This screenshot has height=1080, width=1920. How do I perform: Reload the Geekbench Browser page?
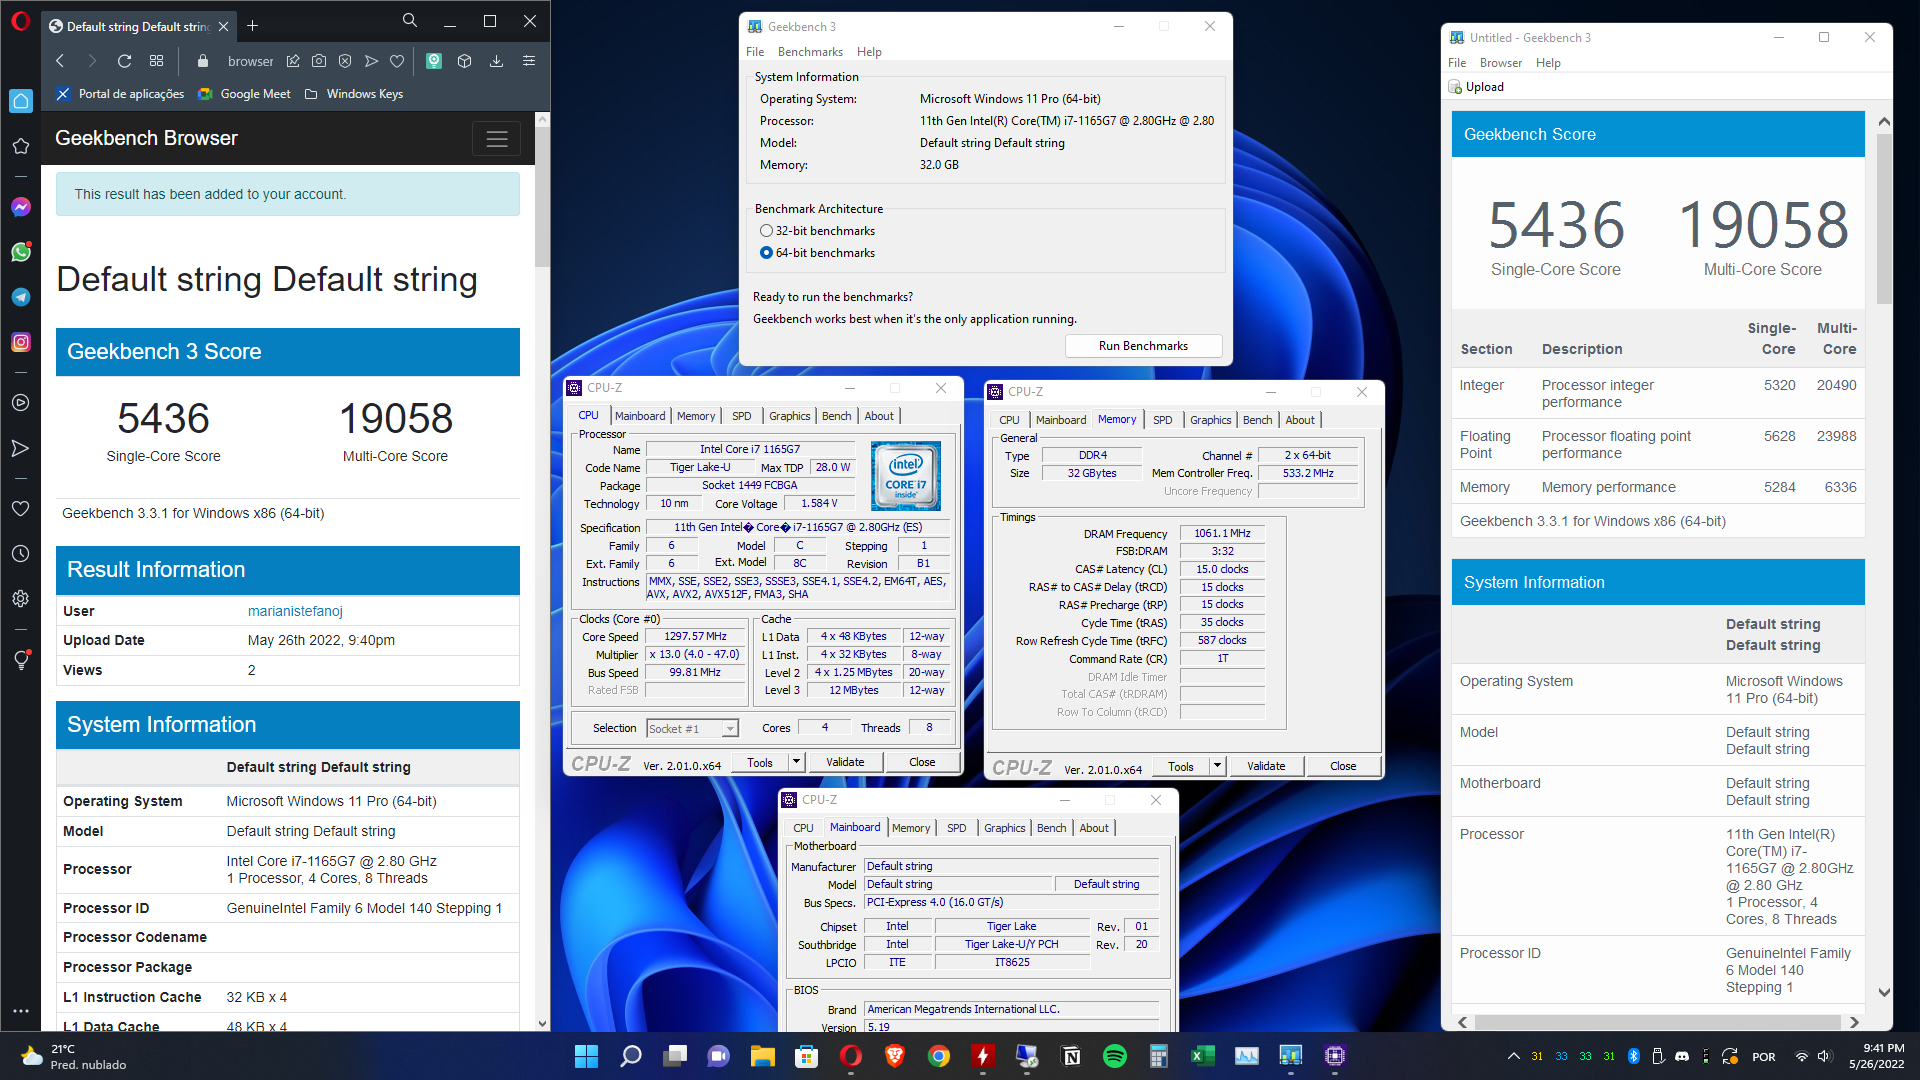tap(124, 61)
